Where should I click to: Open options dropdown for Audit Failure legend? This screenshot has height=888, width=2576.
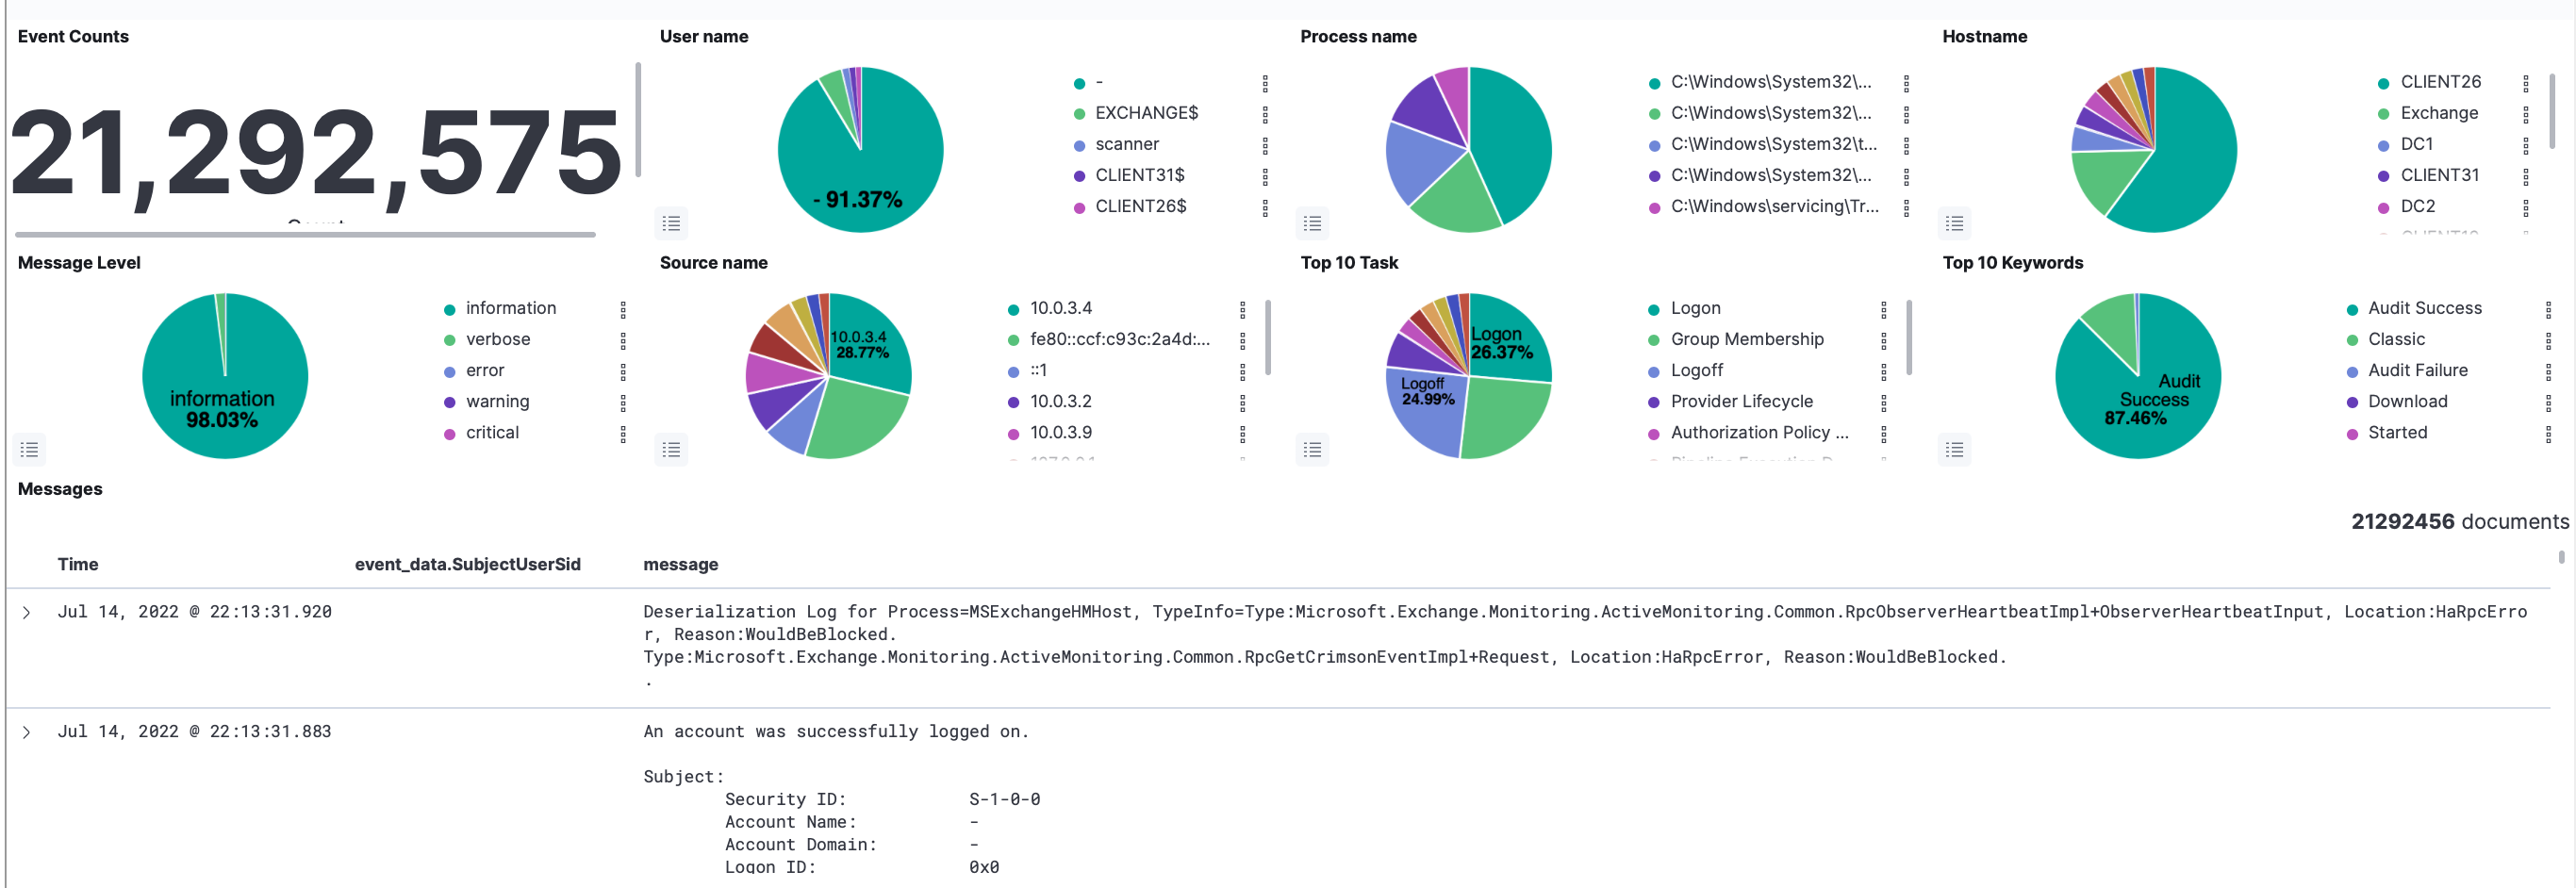[x=2547, y=371]
